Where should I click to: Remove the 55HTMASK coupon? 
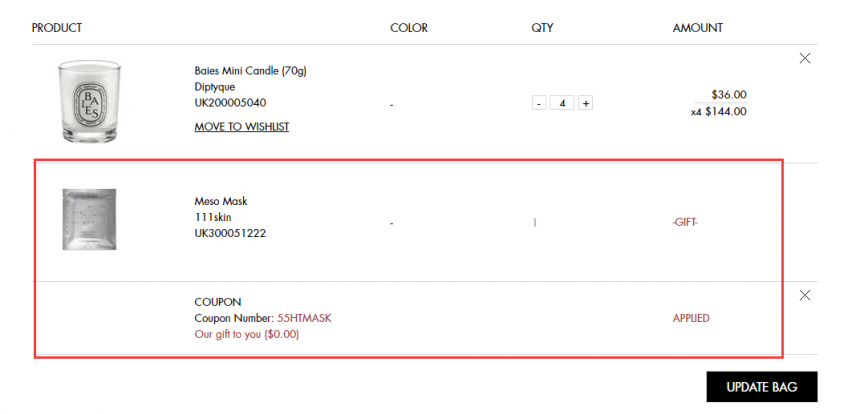click(805, 295)
